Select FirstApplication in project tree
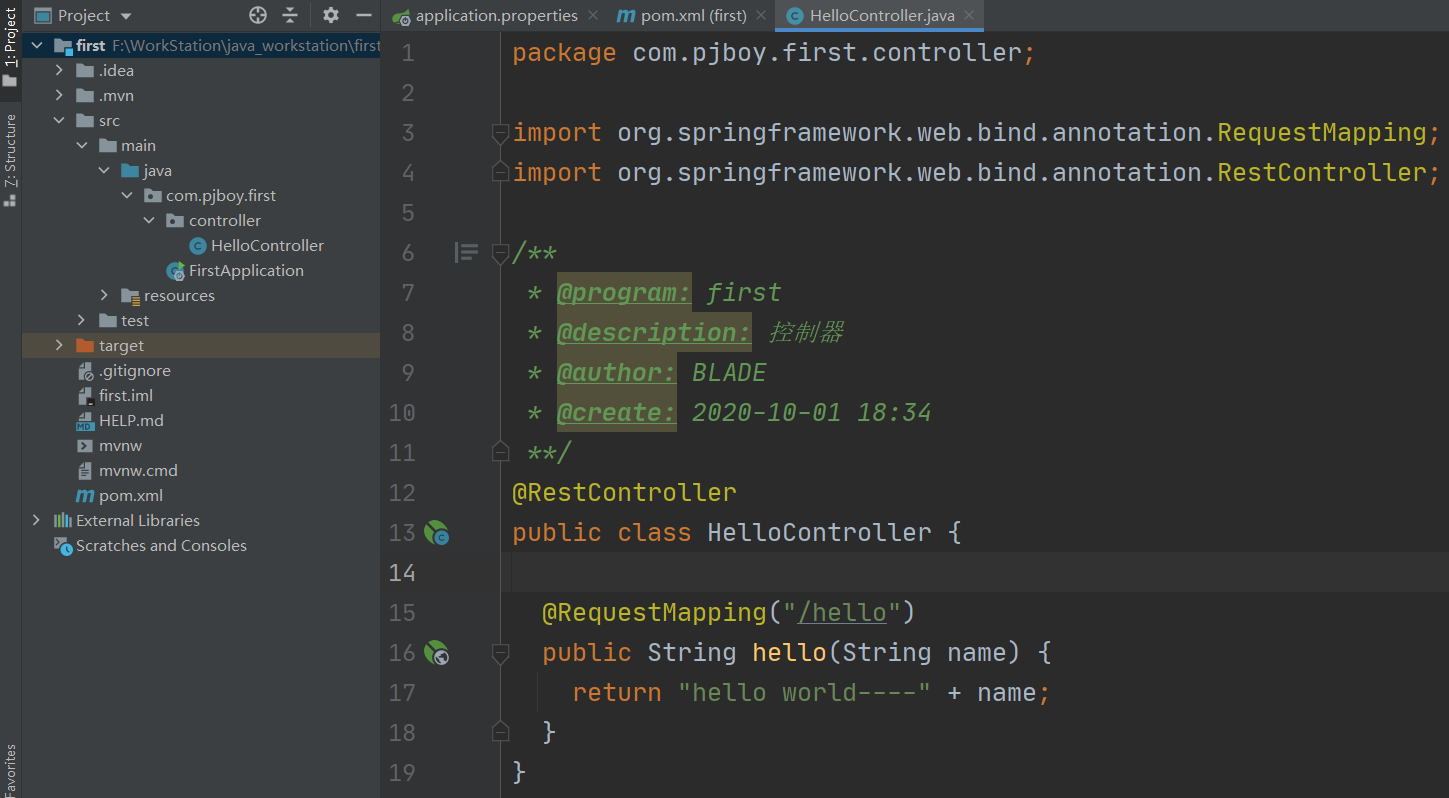This screenshot has width=1449, height=798. [x=246, y=270]
